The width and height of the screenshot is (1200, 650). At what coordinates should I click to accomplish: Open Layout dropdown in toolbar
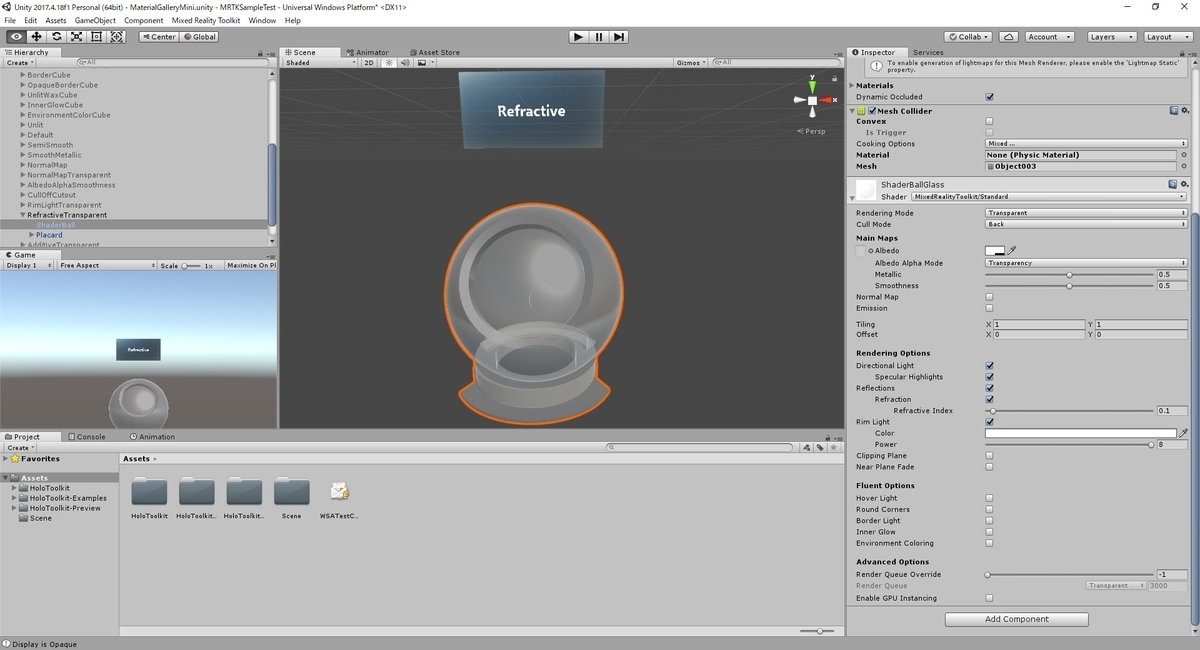pyautogui.click(x=1167, y=36)
